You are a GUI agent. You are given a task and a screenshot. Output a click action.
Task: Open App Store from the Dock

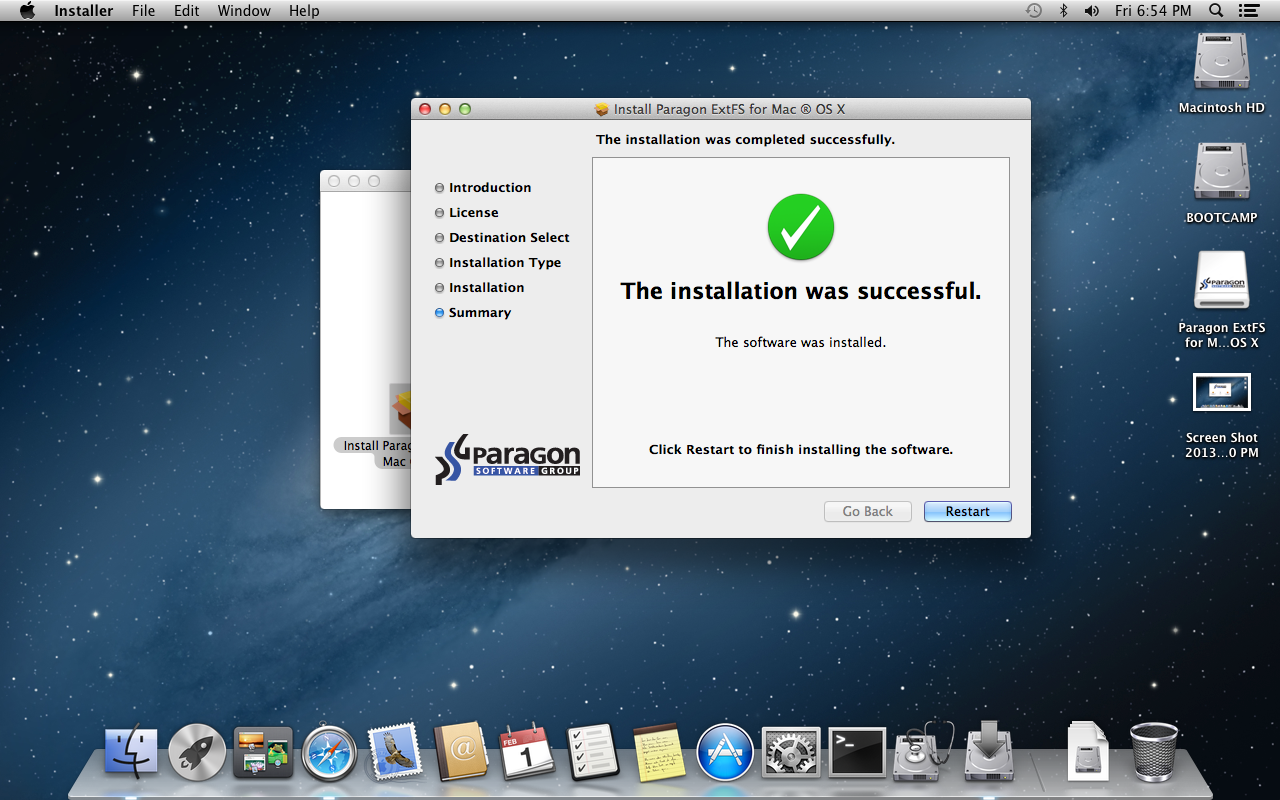tap(725, 752)
